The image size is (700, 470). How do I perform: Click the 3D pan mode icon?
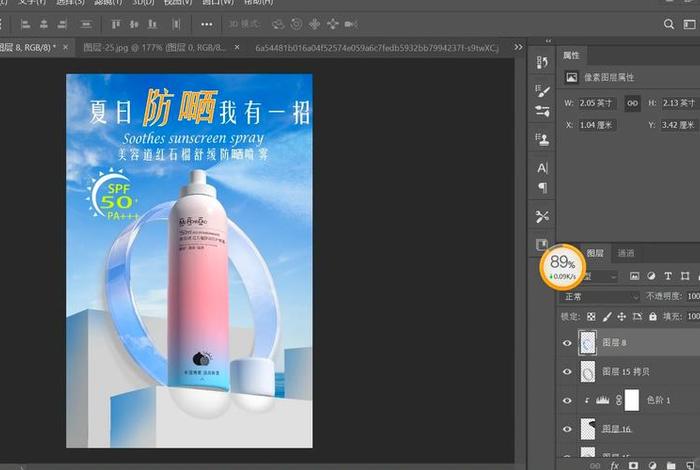(314, 24)
